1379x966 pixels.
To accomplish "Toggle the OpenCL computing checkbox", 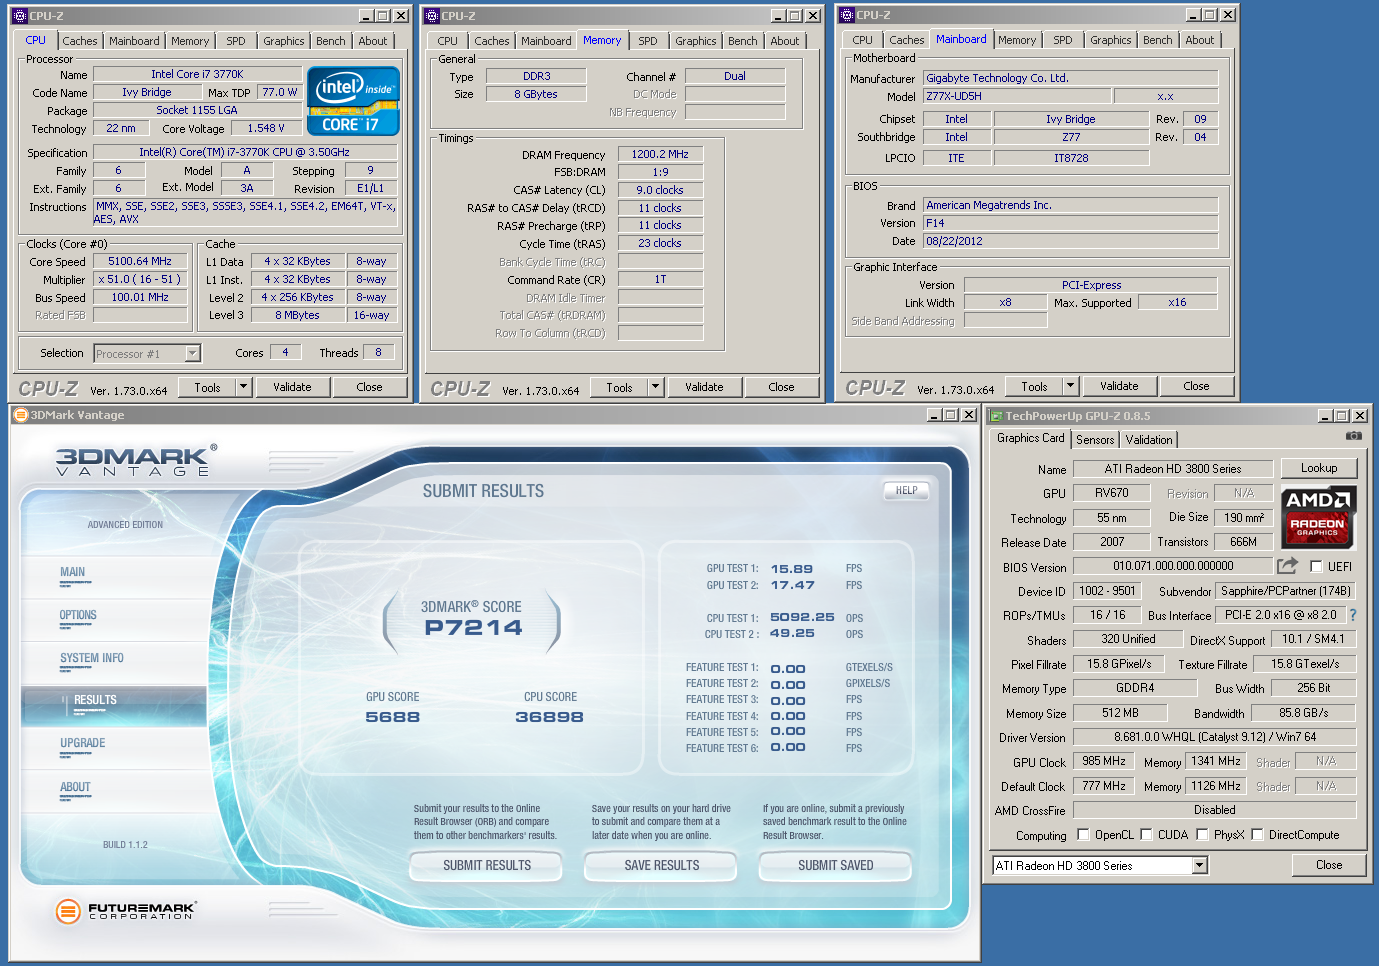I will tap(1083, 834).
